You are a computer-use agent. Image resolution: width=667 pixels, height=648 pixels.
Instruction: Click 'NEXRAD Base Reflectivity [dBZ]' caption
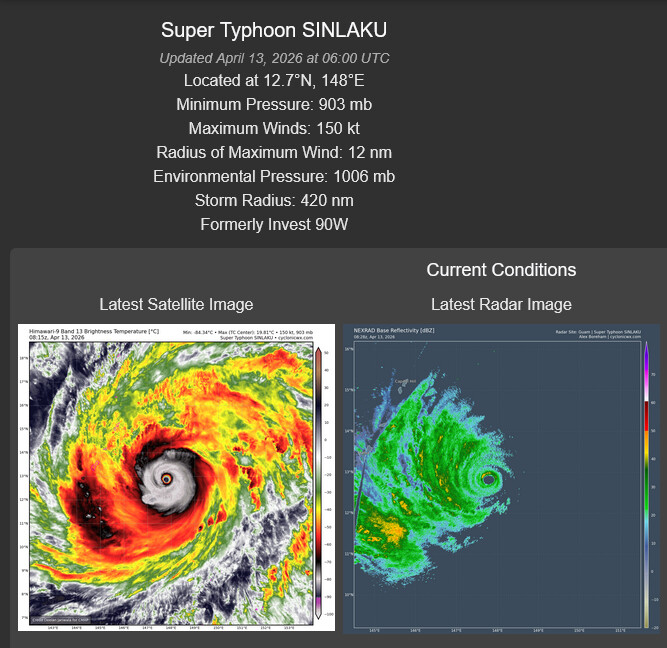pyautogui.click(x=394, y=330)
